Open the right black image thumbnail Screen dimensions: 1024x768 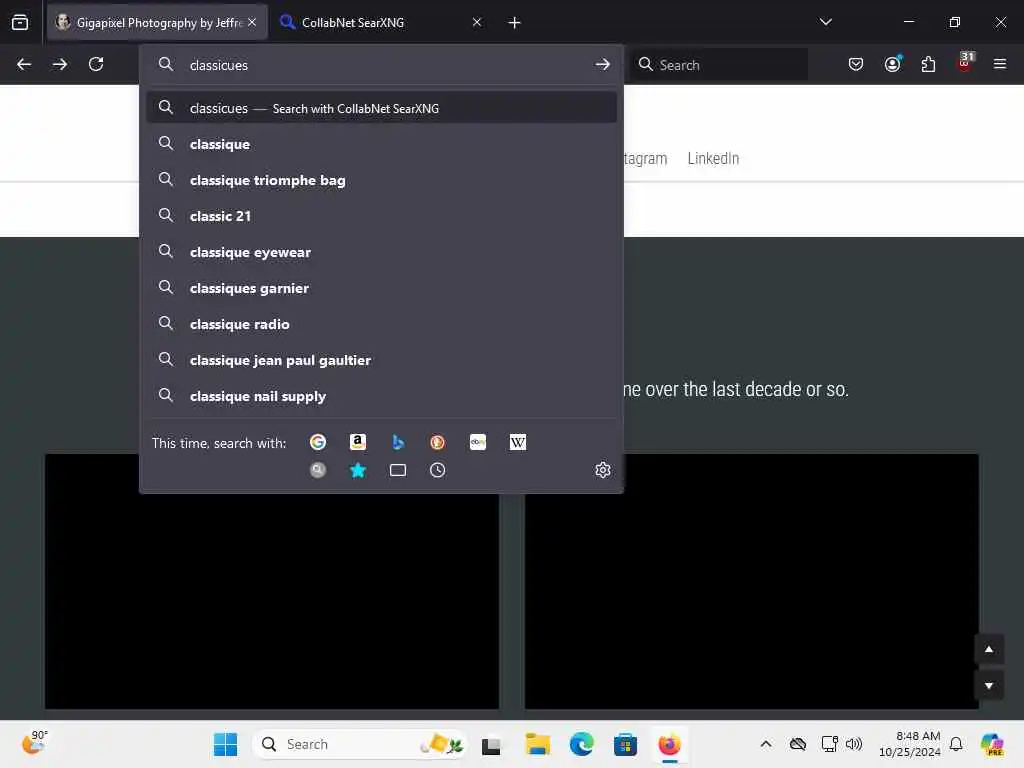[x=752, y=581]
